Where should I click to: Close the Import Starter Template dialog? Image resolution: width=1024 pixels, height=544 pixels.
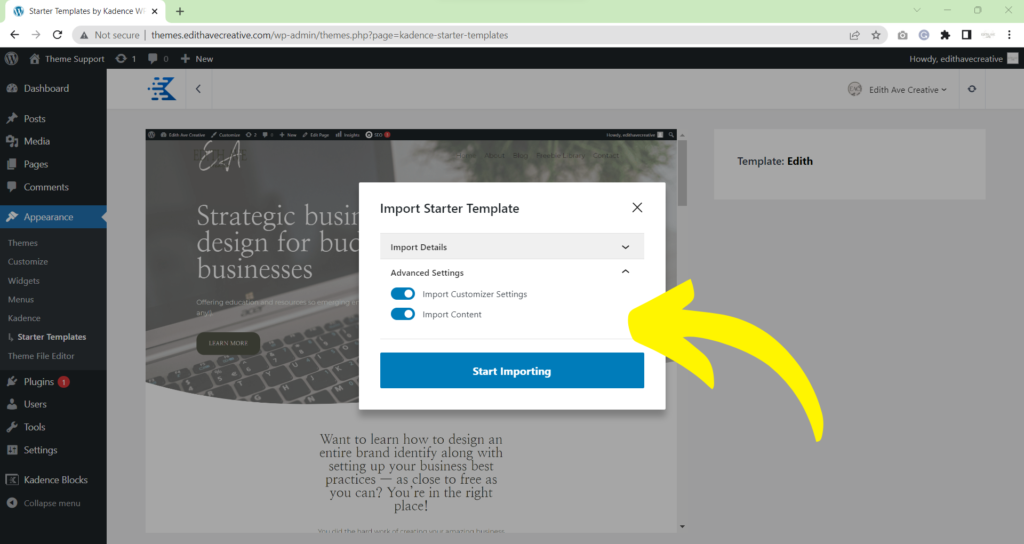[x=637, y=208]
